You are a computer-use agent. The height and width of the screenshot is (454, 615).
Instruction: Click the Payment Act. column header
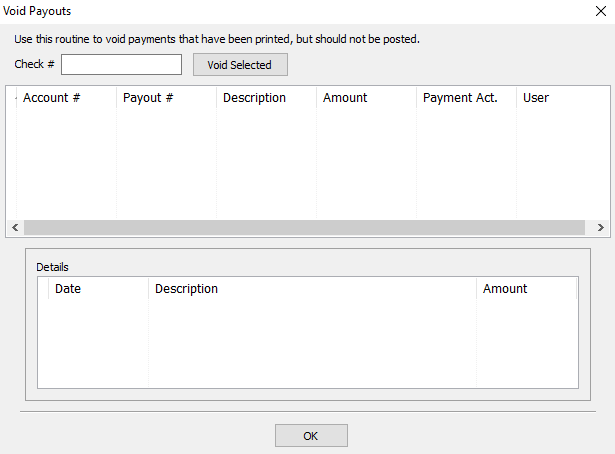[466, 98]
